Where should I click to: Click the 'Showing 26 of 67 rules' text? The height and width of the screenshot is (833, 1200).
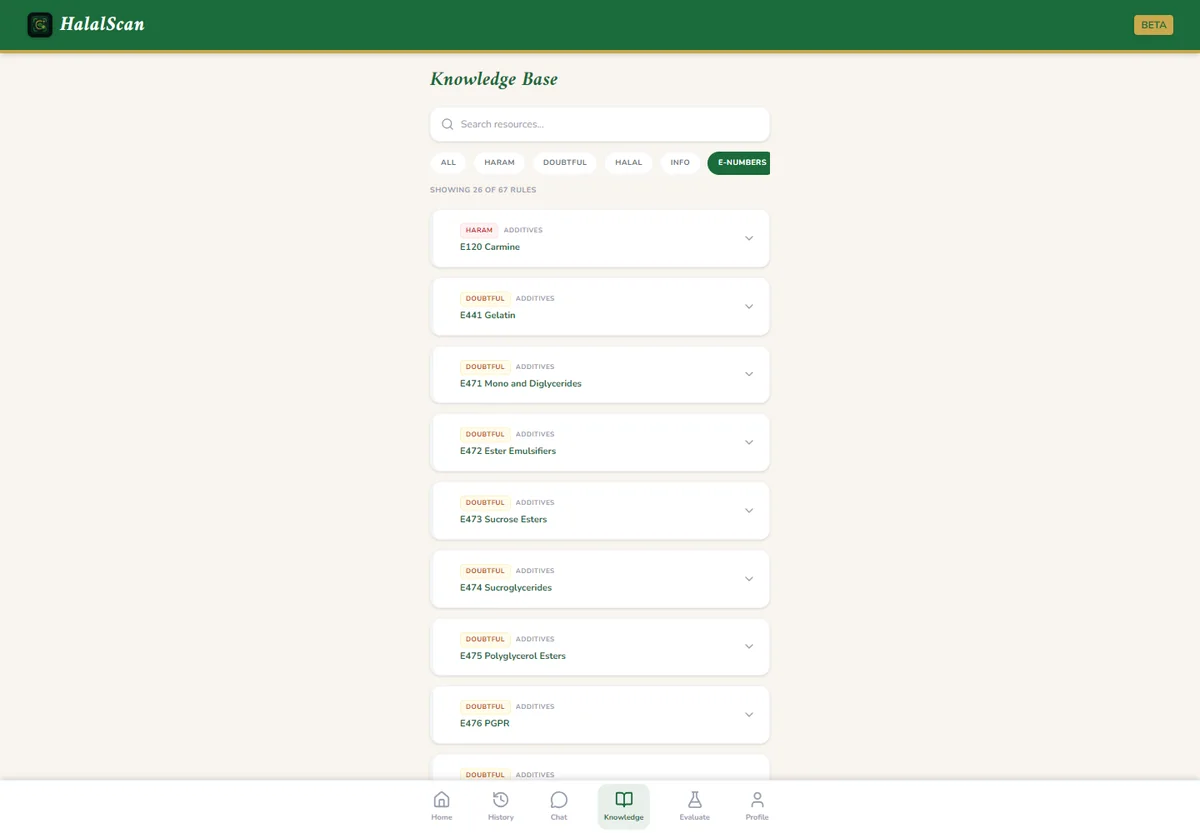pyautogui.click(x=483, y=190)
